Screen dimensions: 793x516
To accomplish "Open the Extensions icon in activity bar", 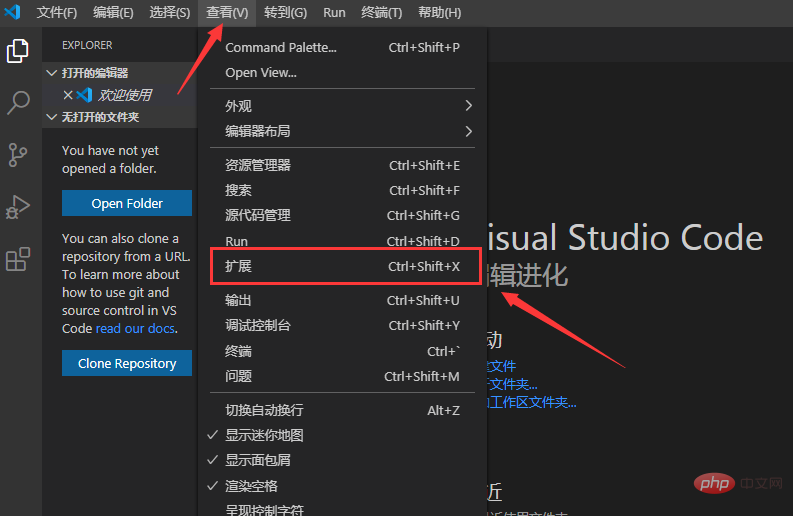I will click(18, 260).
